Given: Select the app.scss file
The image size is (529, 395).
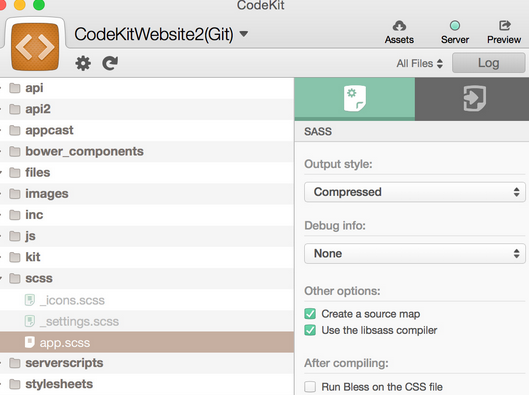Looking at the screenshot, I should pyautogui.click(x=147, y=342).
